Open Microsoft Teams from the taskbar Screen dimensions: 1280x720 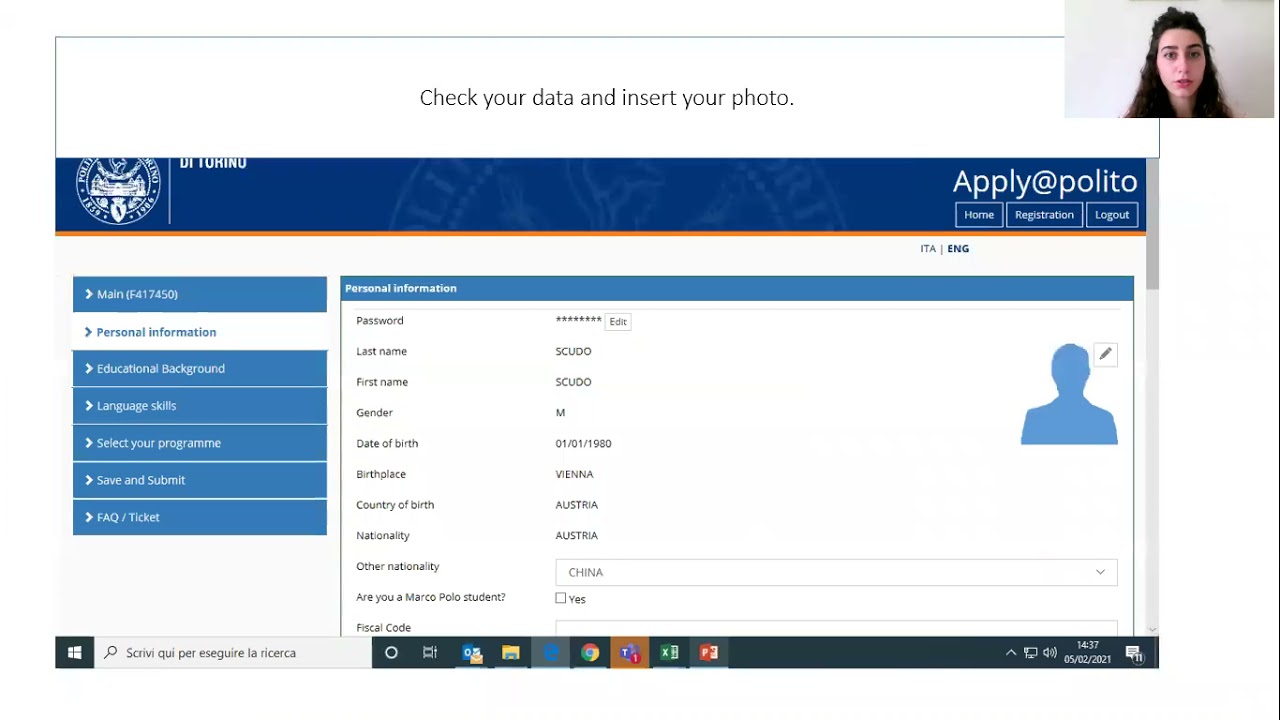click(x=630, y=653)
